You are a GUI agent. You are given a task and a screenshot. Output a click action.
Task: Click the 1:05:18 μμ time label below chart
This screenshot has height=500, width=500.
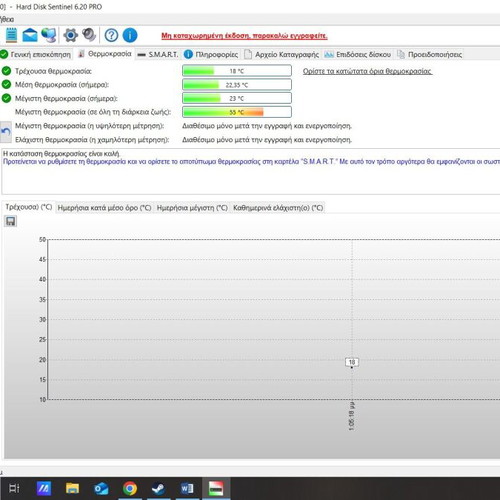pyautogui.click(x=351, y=416)
